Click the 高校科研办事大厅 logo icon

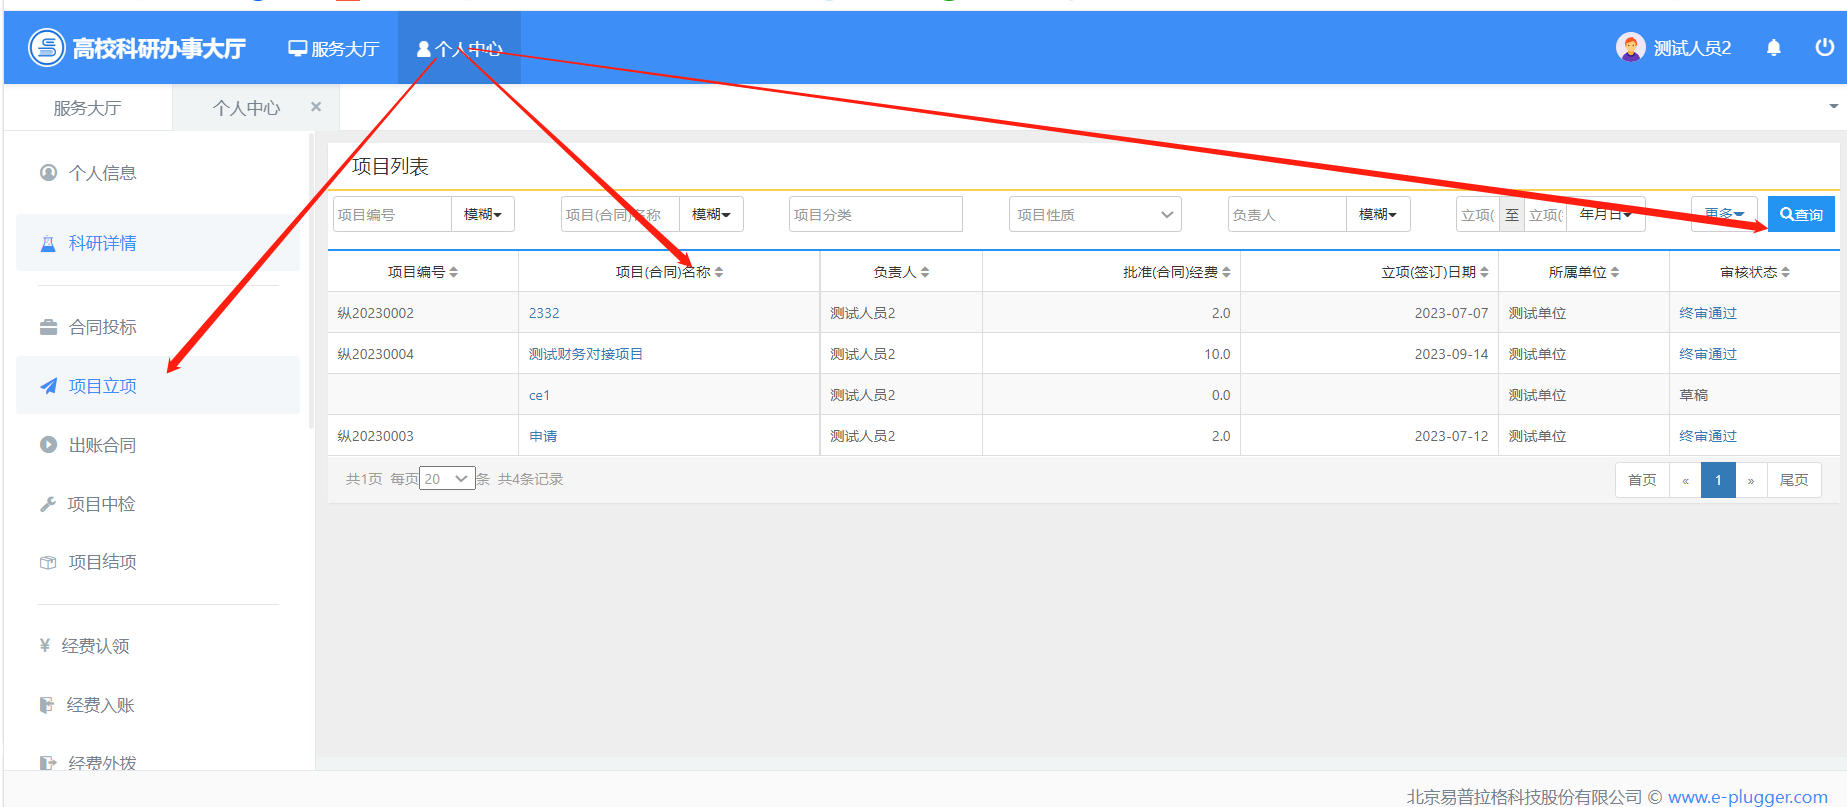(47, 48)
